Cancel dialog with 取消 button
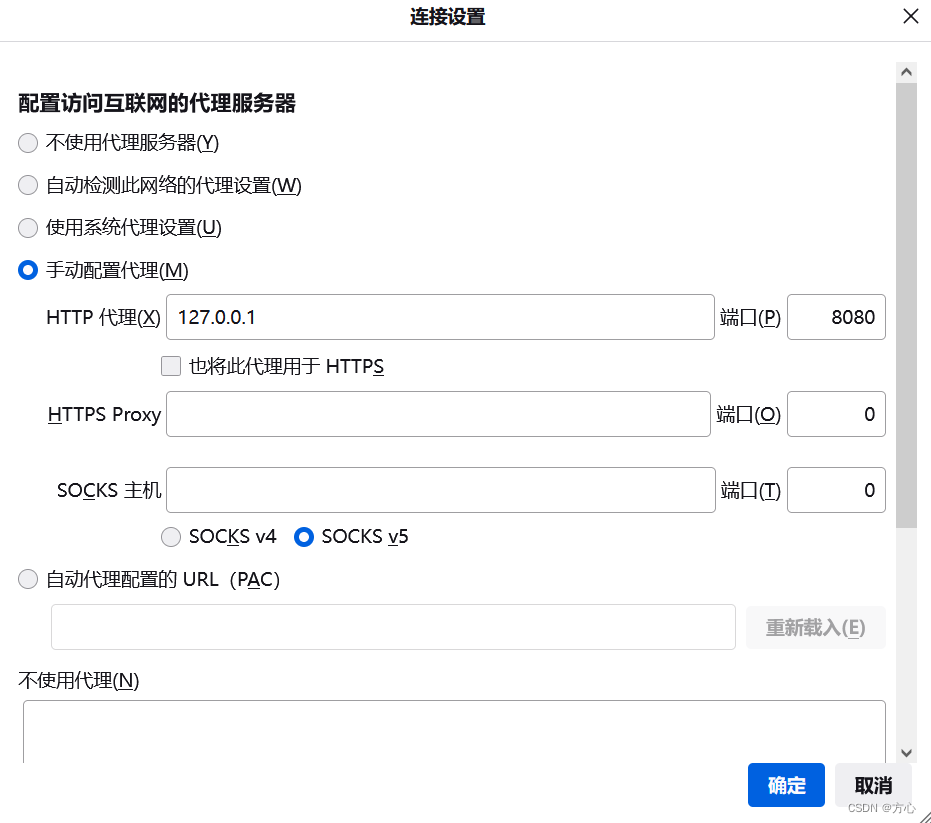The width and height of the screenshot is (931, 823). [x=873, y=785]
